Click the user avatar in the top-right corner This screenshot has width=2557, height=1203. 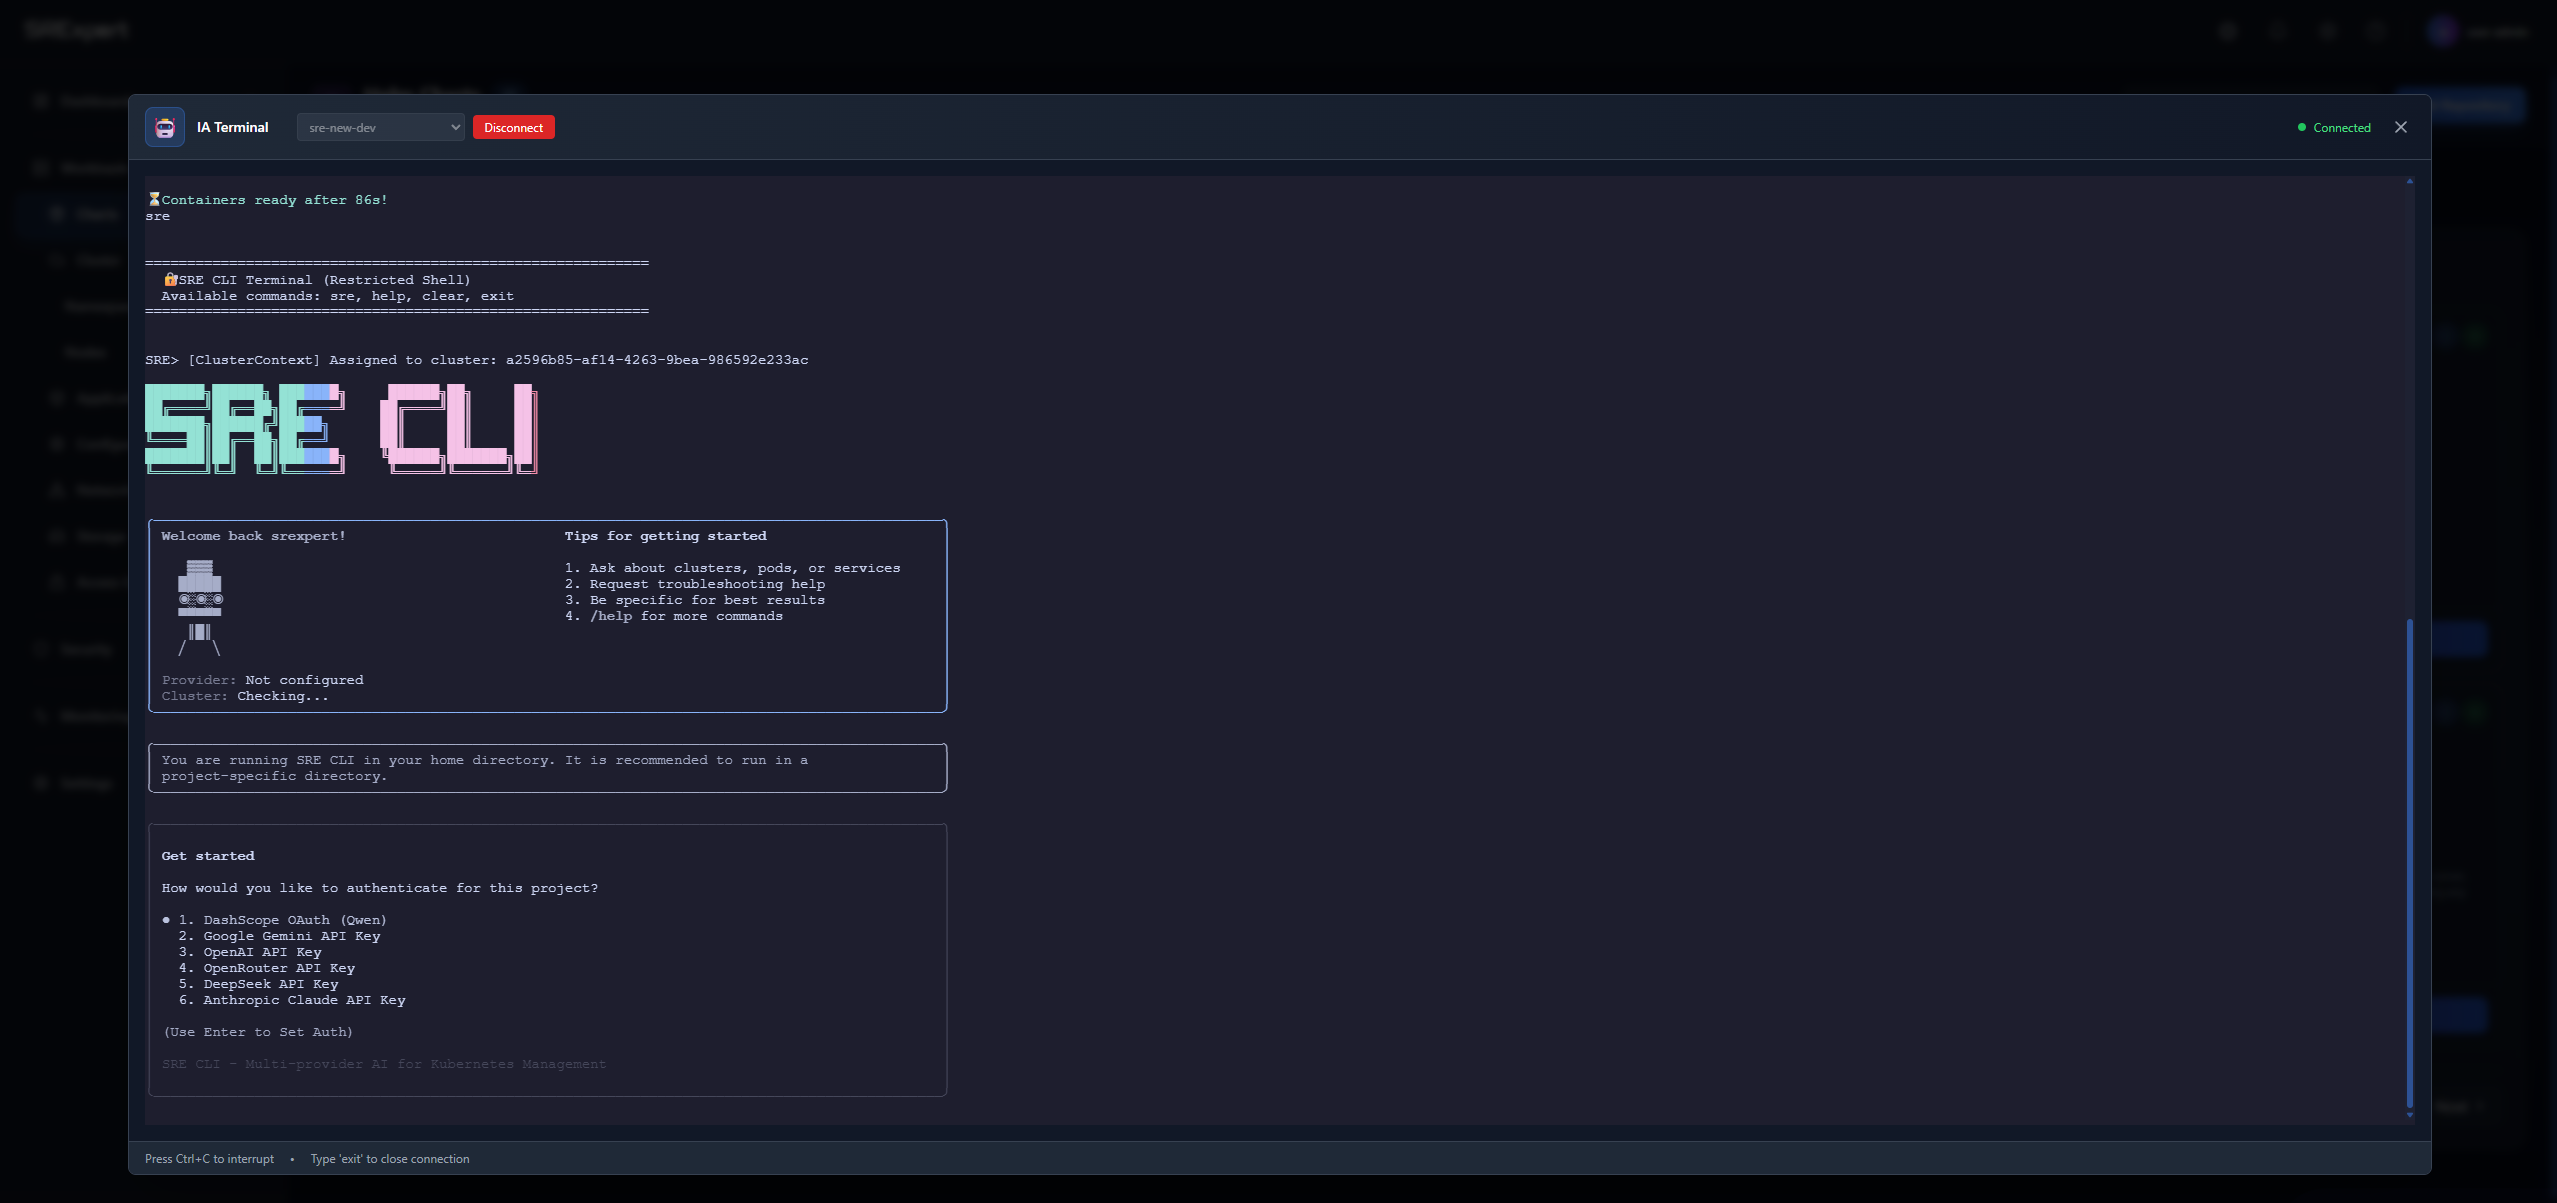pyautogui.click(x=2441, y=31)
